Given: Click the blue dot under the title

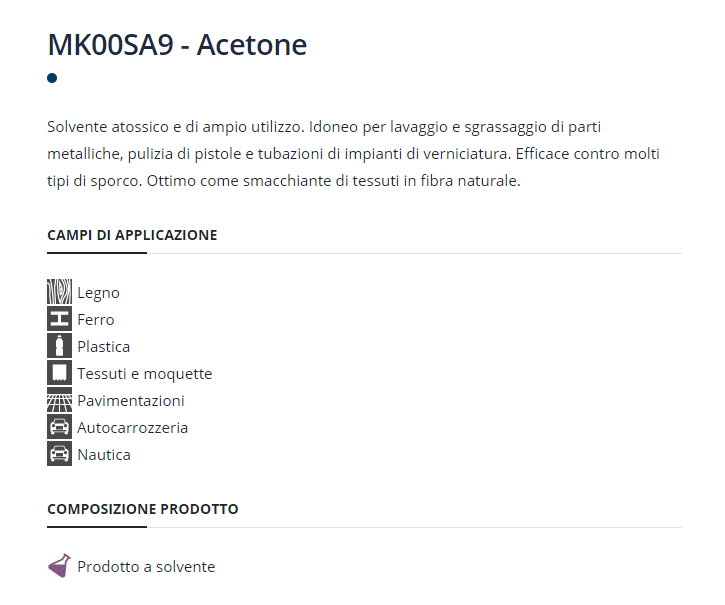Looking at the screenshot, I should (52, 78).
